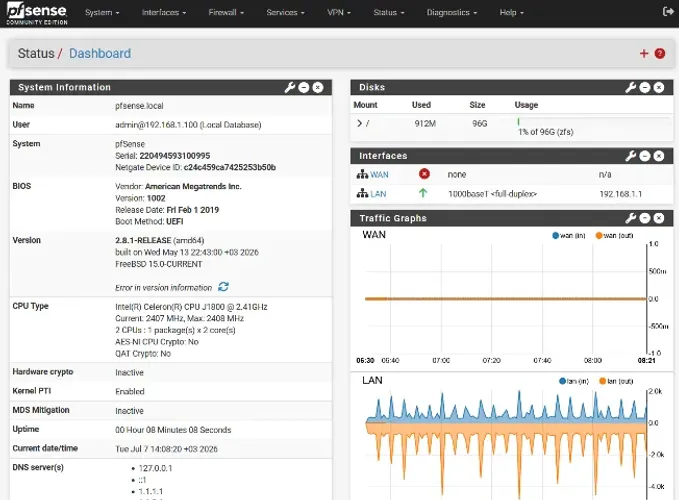The image size is (679, 500).
Task: Refresh version information check icon
Action: click(x=223, y=287)
